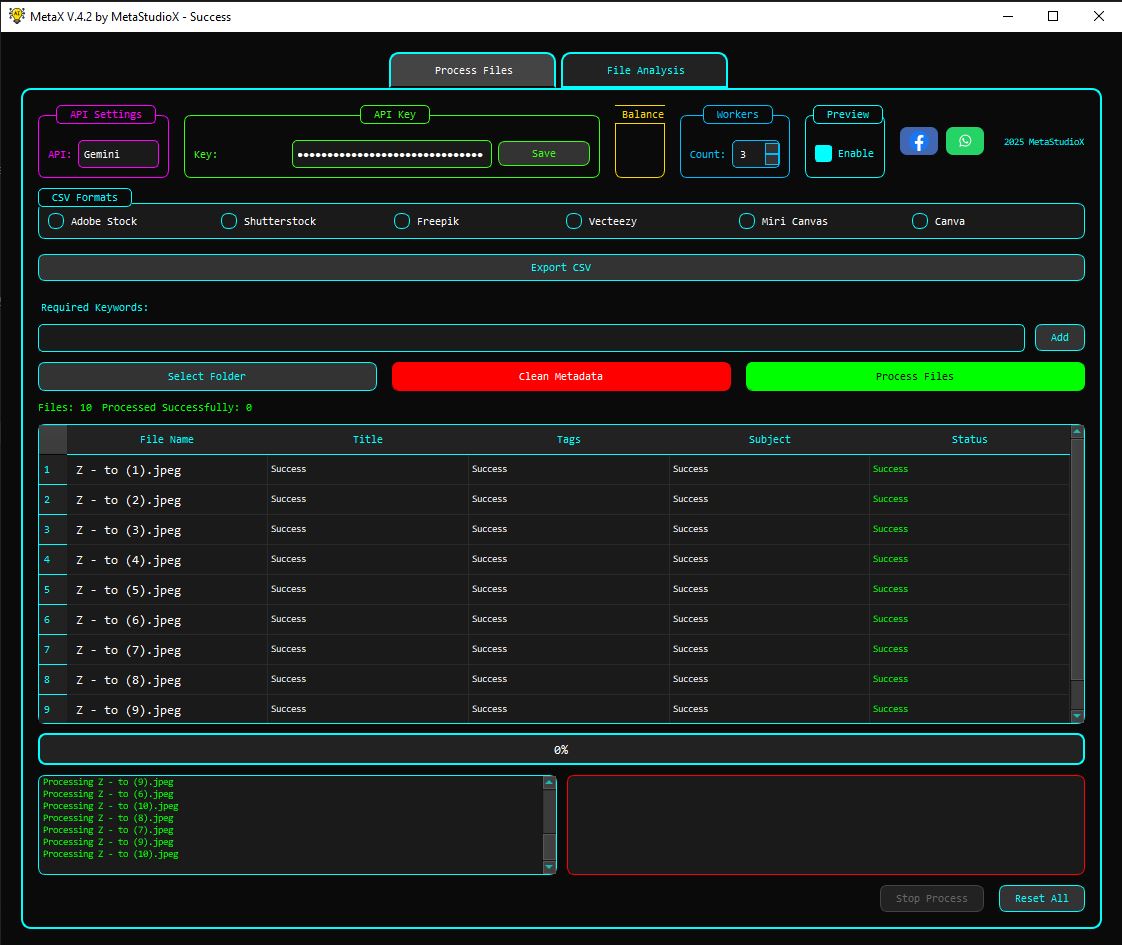Select the Freepik CSV format
1122x945 pixels.
402,221
